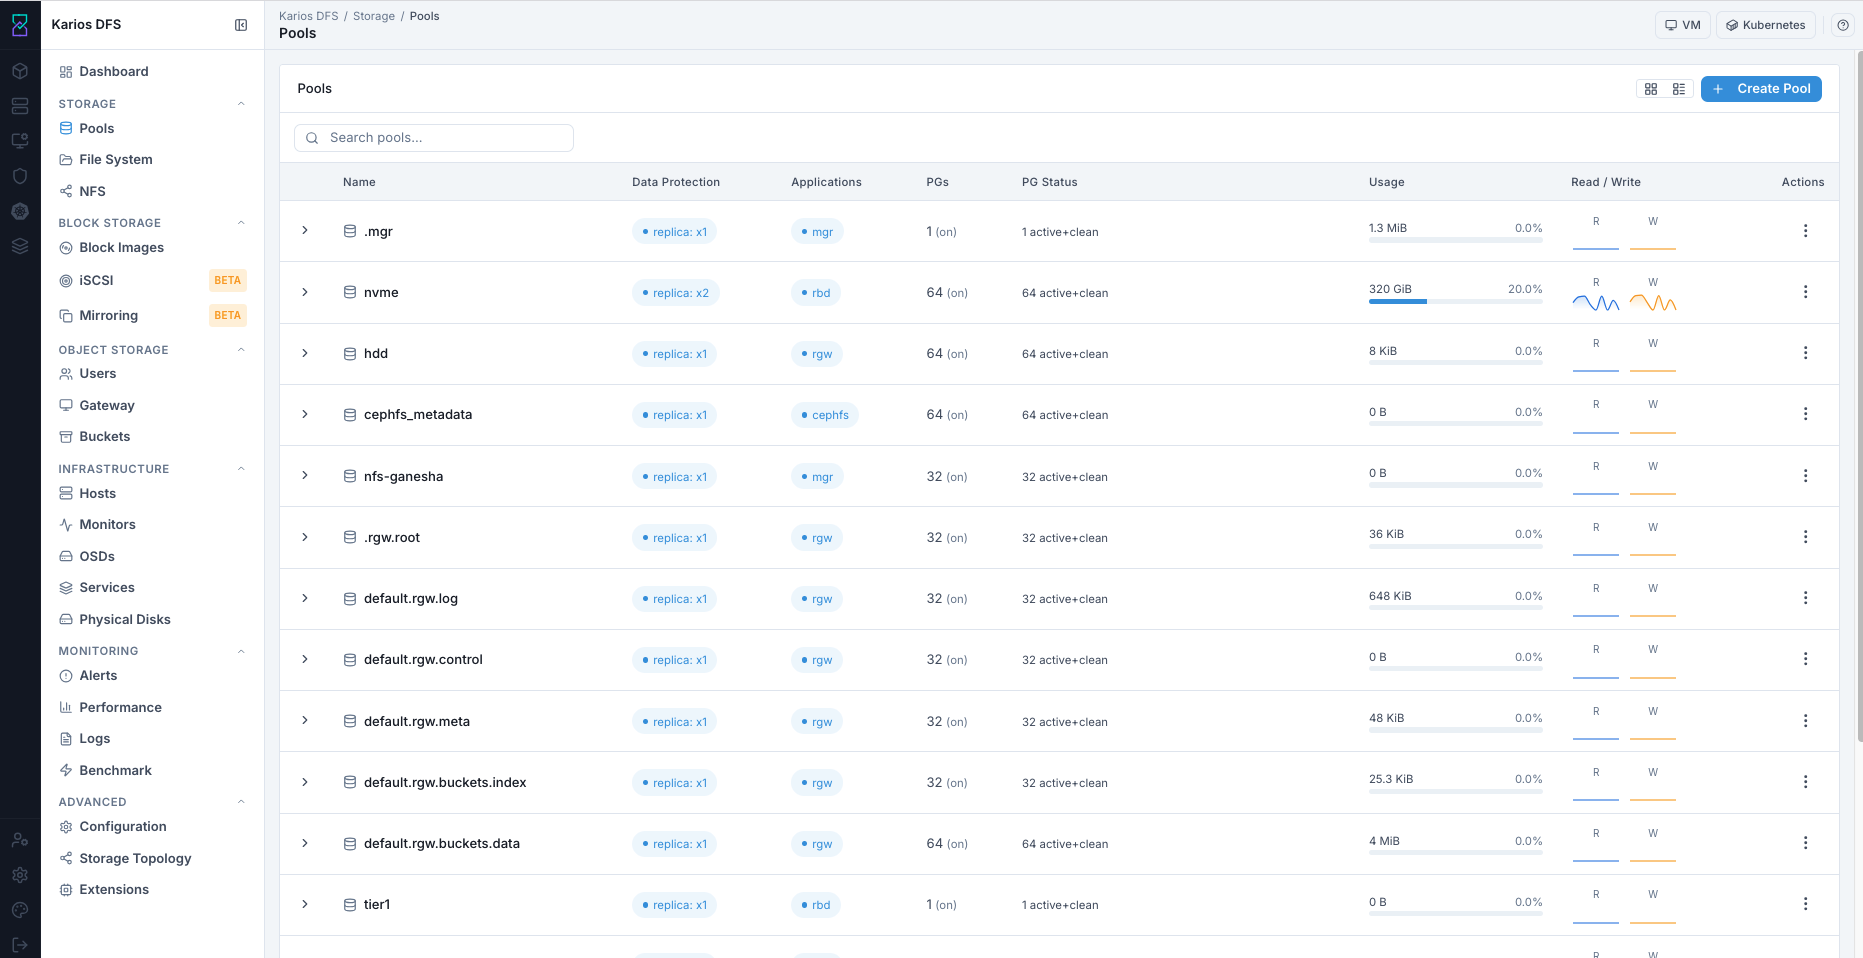Viewport: 1863px width, 958px height.
Task: Click the server stack icon in left rail
Action: coord(20,106)
